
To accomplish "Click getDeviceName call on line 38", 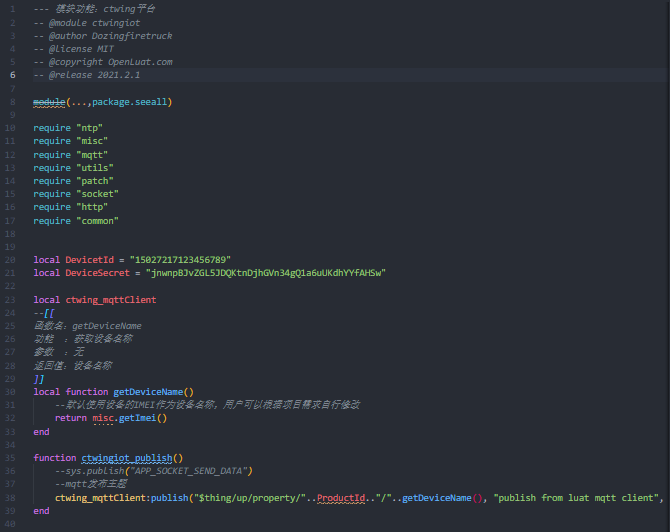I will click(x=437, y=498).
